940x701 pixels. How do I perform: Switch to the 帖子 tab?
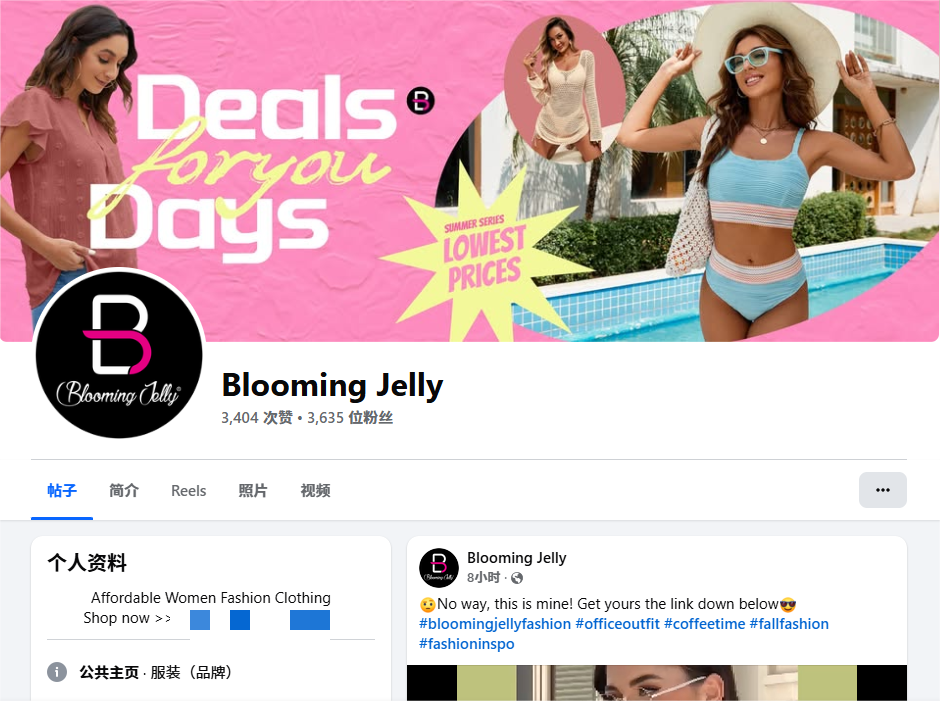[x=62, y=491]
